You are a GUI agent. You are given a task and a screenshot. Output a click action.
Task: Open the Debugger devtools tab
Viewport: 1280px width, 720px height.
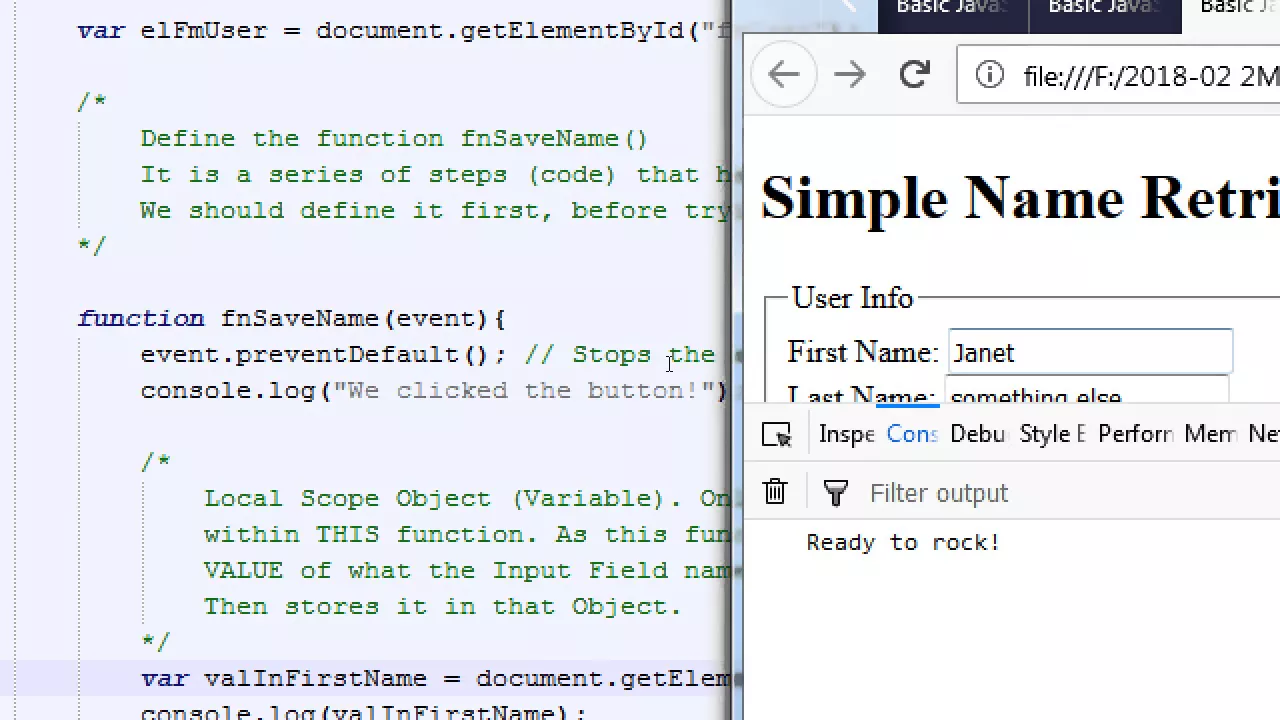pos(977,434)
